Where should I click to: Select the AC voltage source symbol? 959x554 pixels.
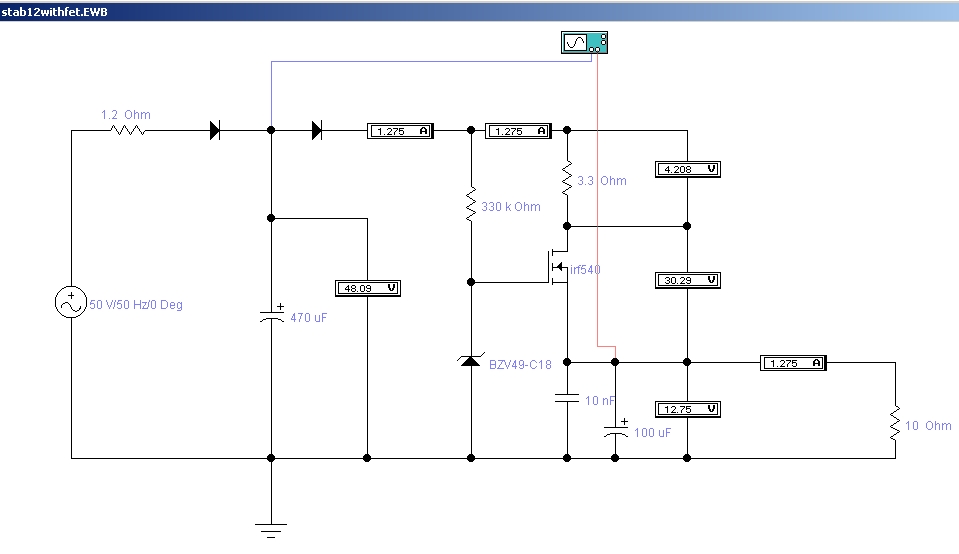click(71, 302)
